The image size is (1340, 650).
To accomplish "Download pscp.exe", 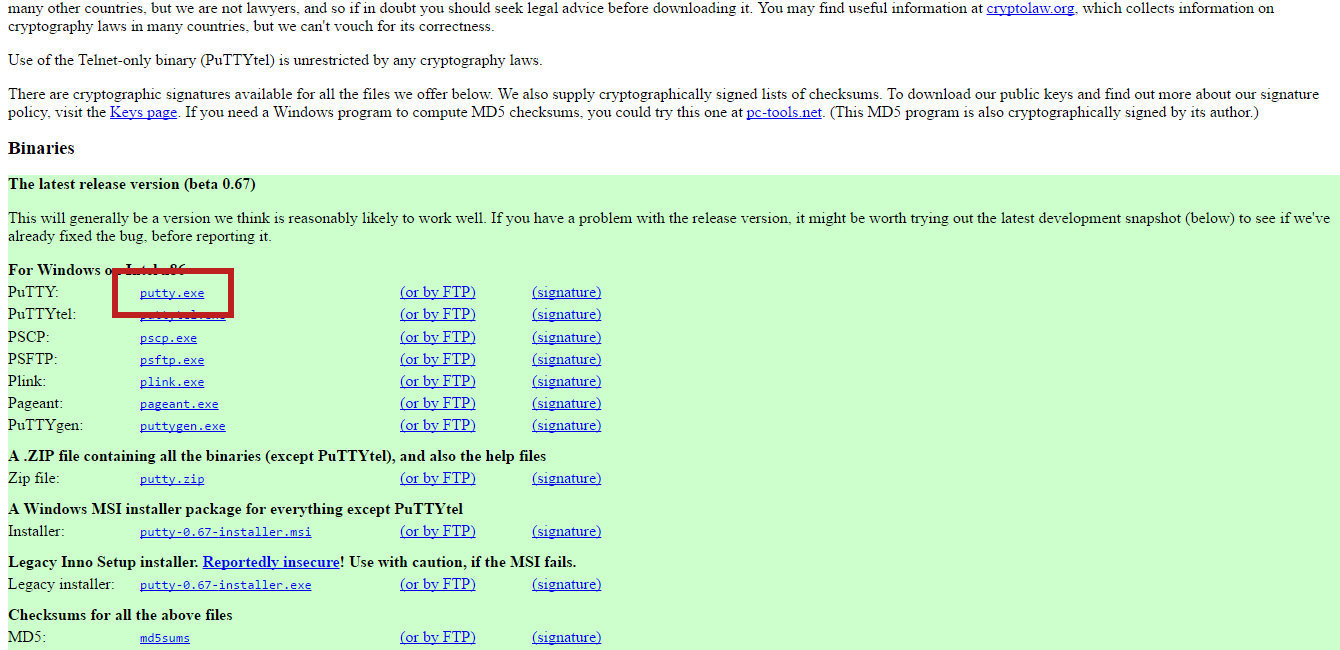I will coord(168,338).
